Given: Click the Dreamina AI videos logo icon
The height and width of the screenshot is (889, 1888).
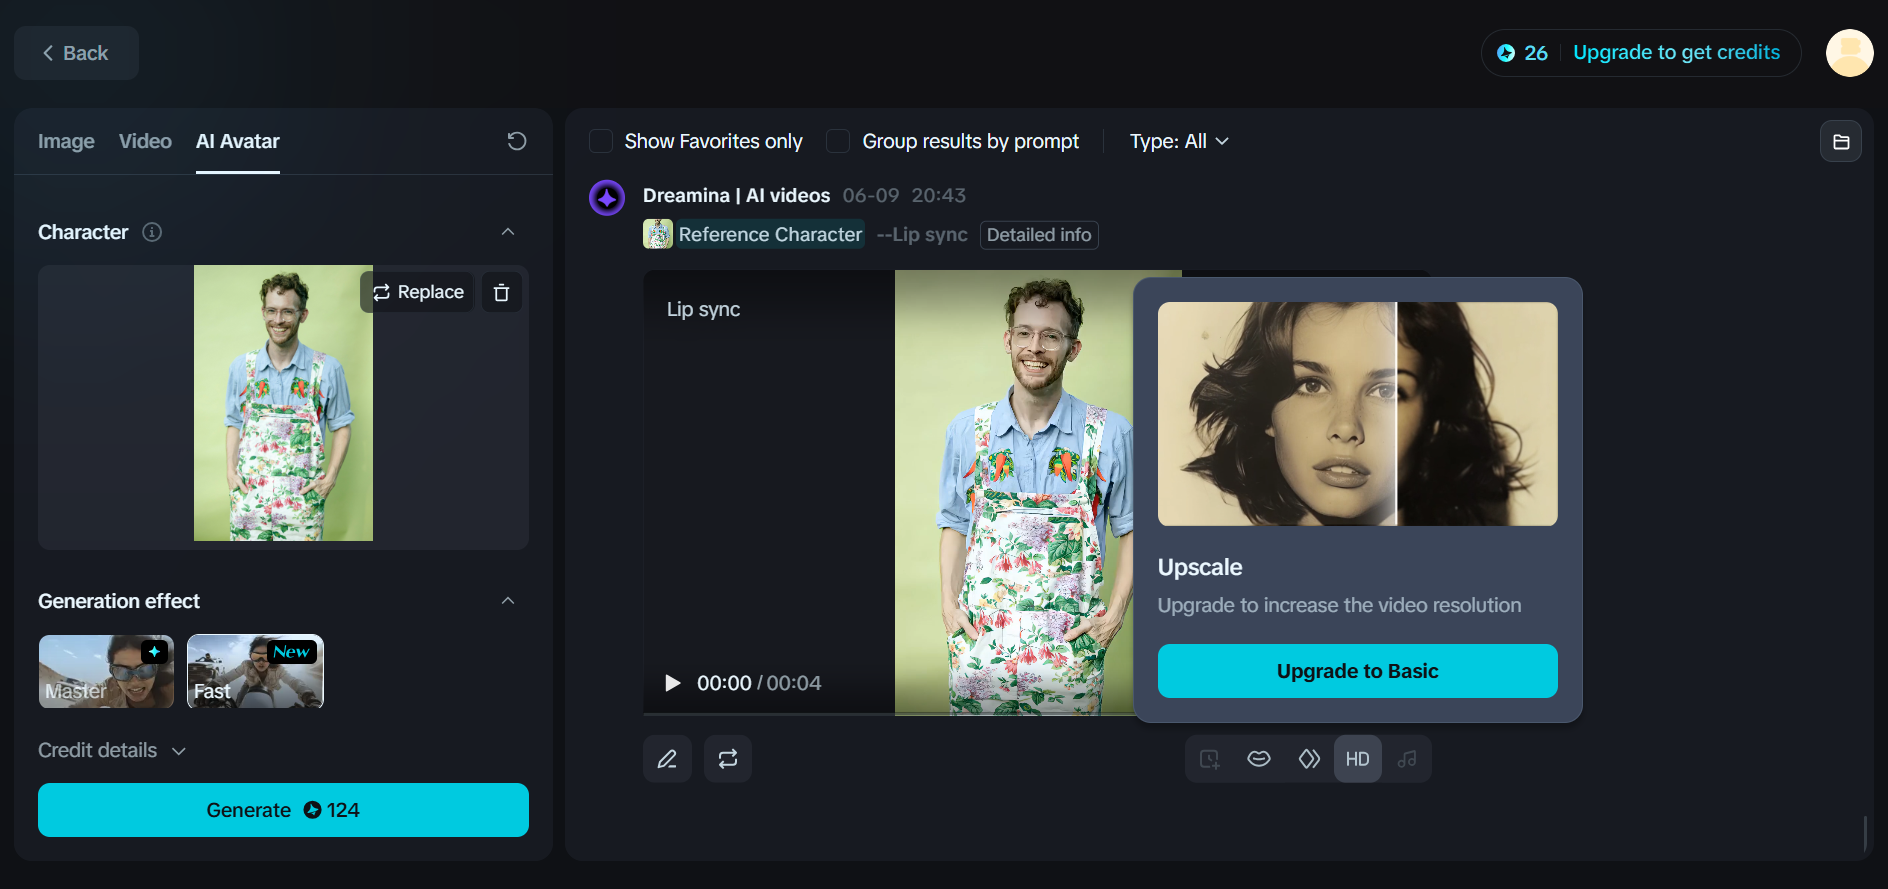Looking at the screenshot, I should pos(607,198).
